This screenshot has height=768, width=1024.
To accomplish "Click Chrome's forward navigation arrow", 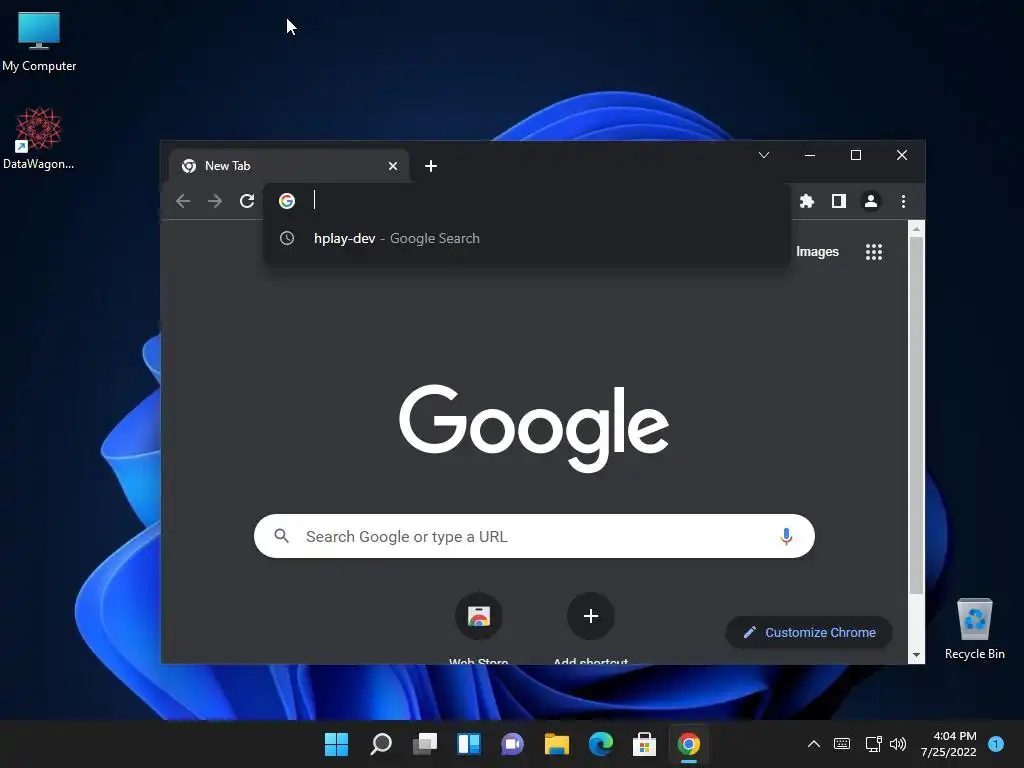I will click(x=215, y=201).
